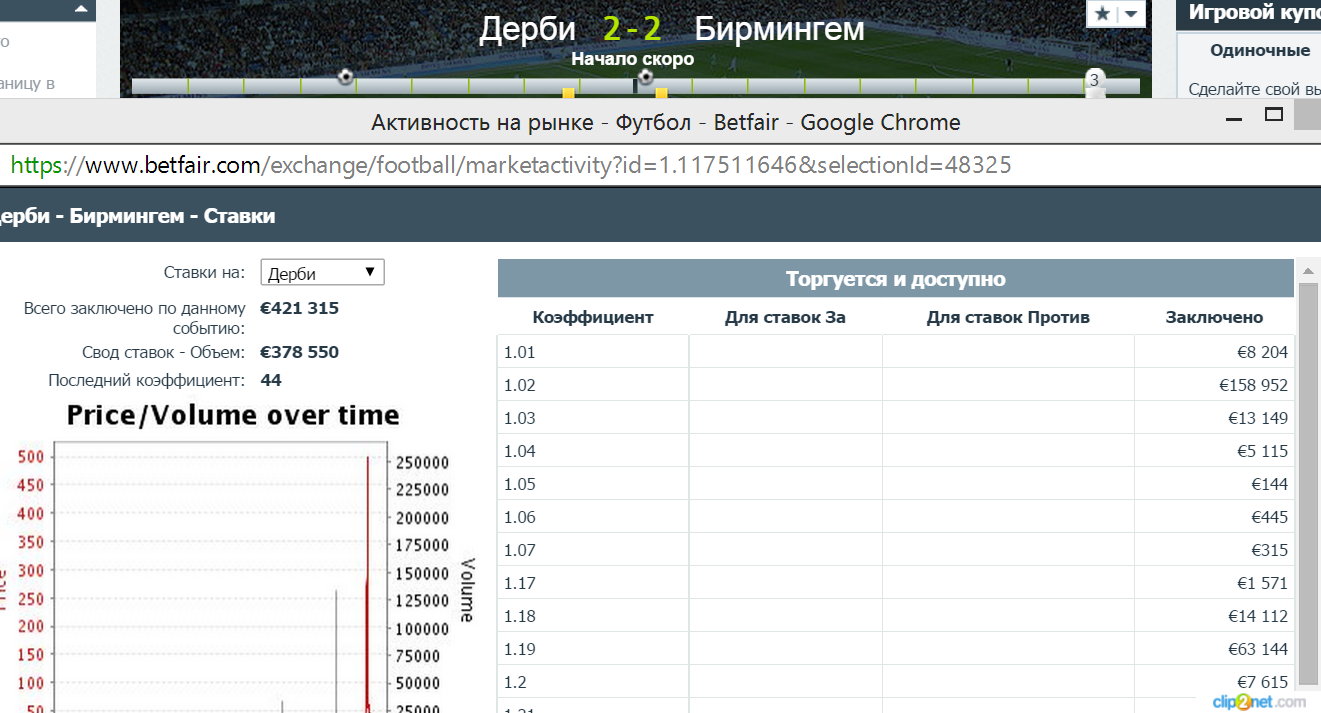Click the 'Дерби' team name in scoreboard
Screen dimensions: 1321x713
point(527,29)
